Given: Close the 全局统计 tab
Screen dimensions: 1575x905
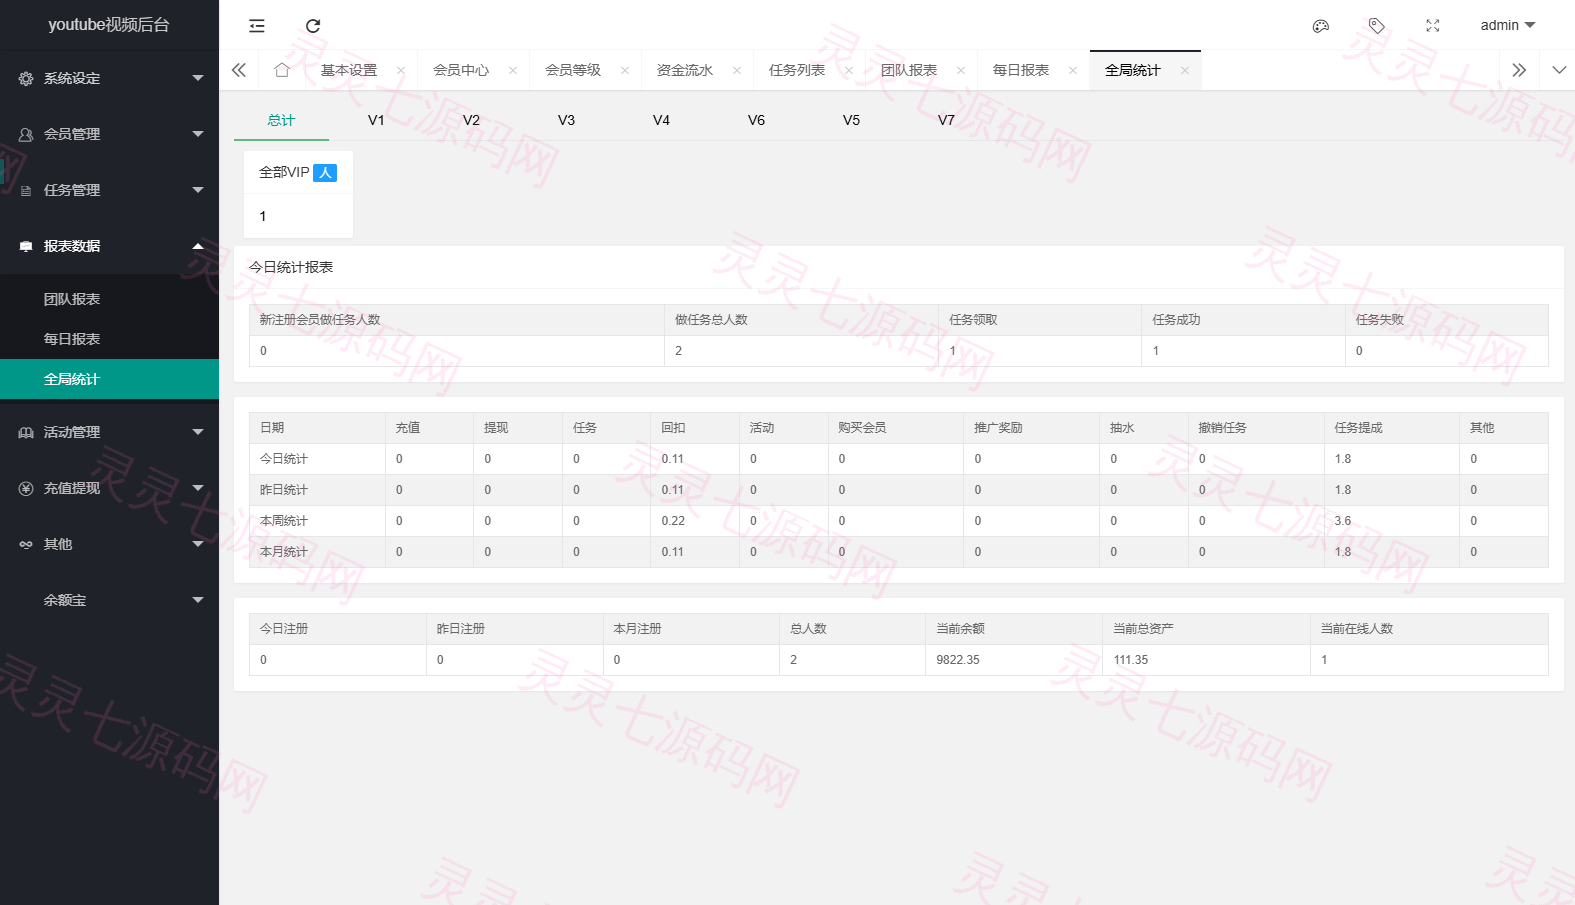Looking at the screenshot, I should (1185, 70).
